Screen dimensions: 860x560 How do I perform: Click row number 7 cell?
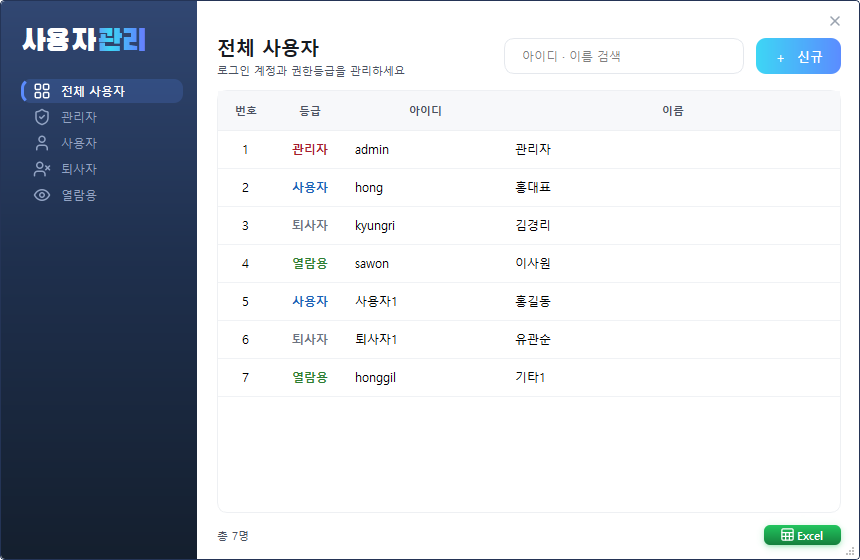point(245,378)
